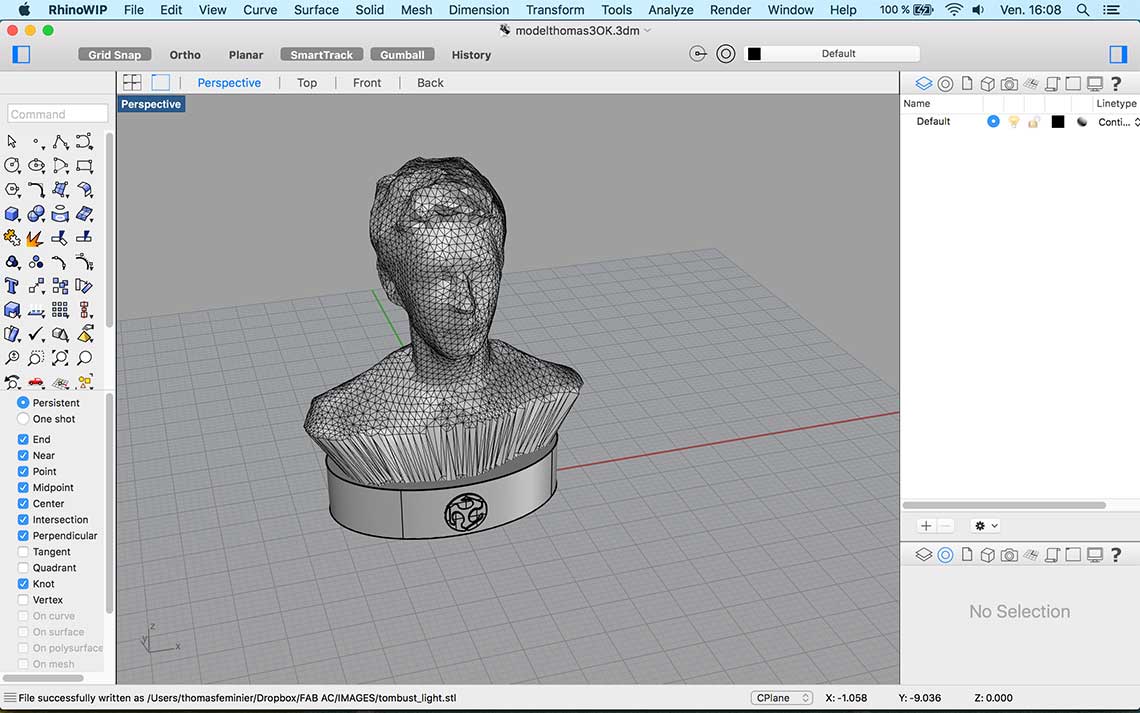1140x713 pixels.
Task: Click the Zoom Window dotted magnifier
Action: [x=36, y=358]
